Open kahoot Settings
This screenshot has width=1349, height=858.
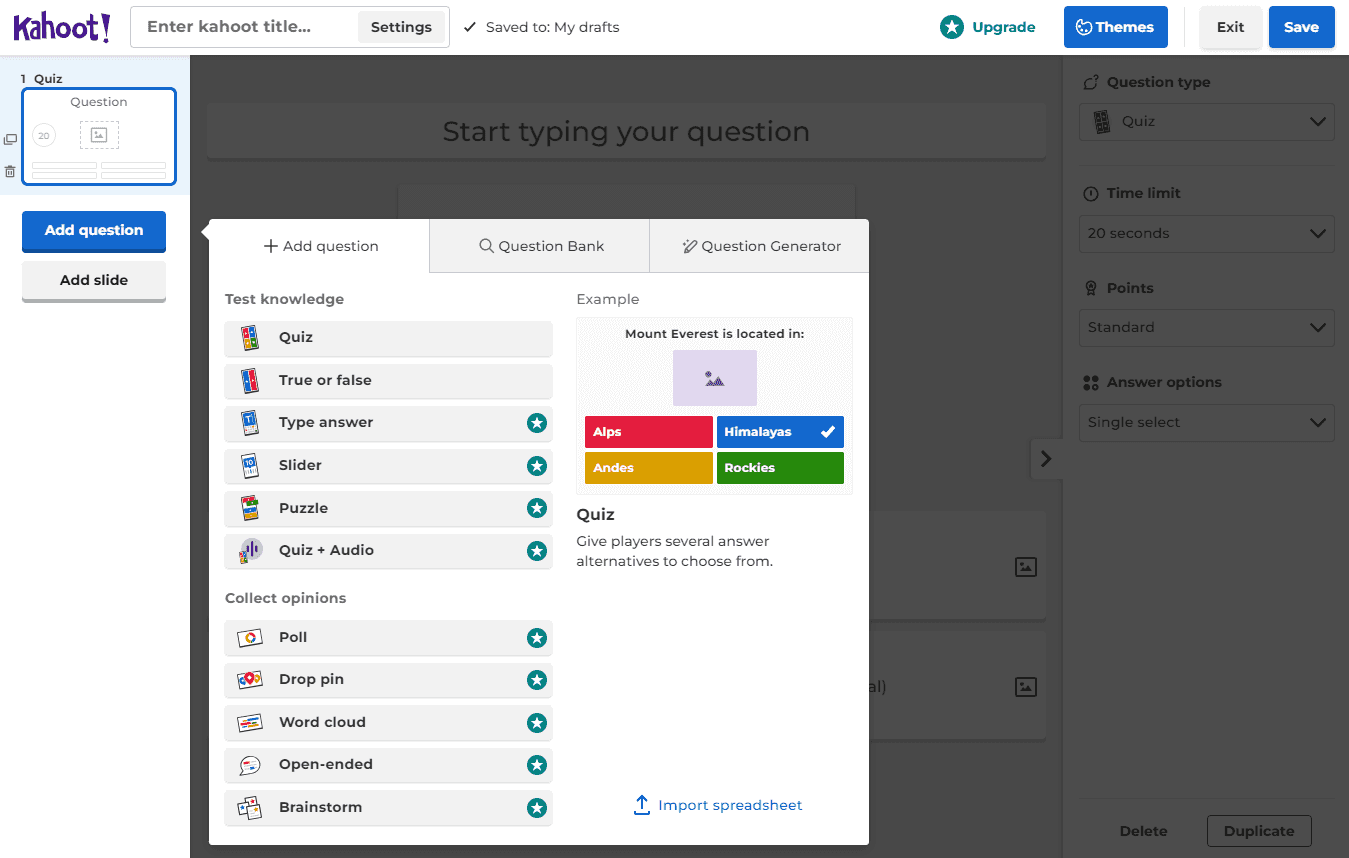pos(401,27)
